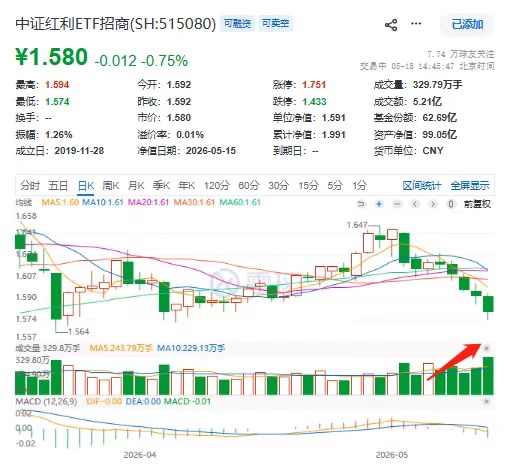Click the 已添加 watchlist button
Screen dimensions: 518x467
pos(467,24)
